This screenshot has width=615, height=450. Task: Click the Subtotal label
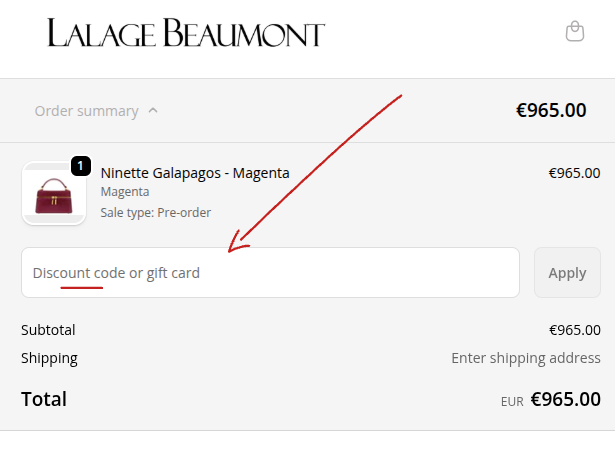pos(48,330)
